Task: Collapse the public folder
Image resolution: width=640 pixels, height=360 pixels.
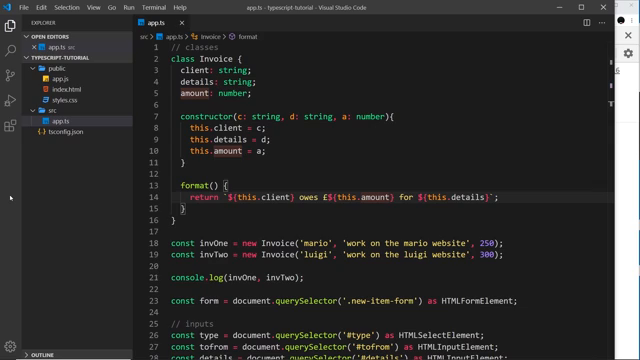Action: point(33,69)
